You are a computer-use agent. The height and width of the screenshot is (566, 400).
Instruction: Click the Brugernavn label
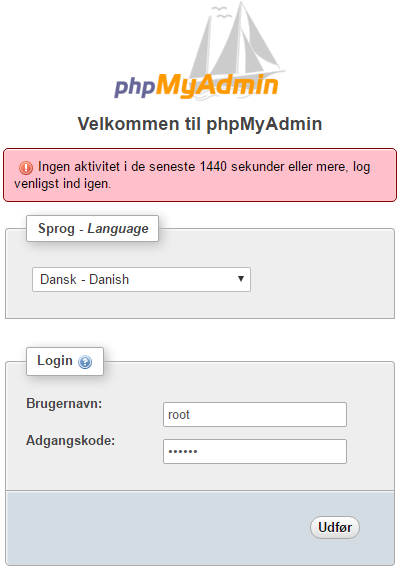tap(64, 403)
